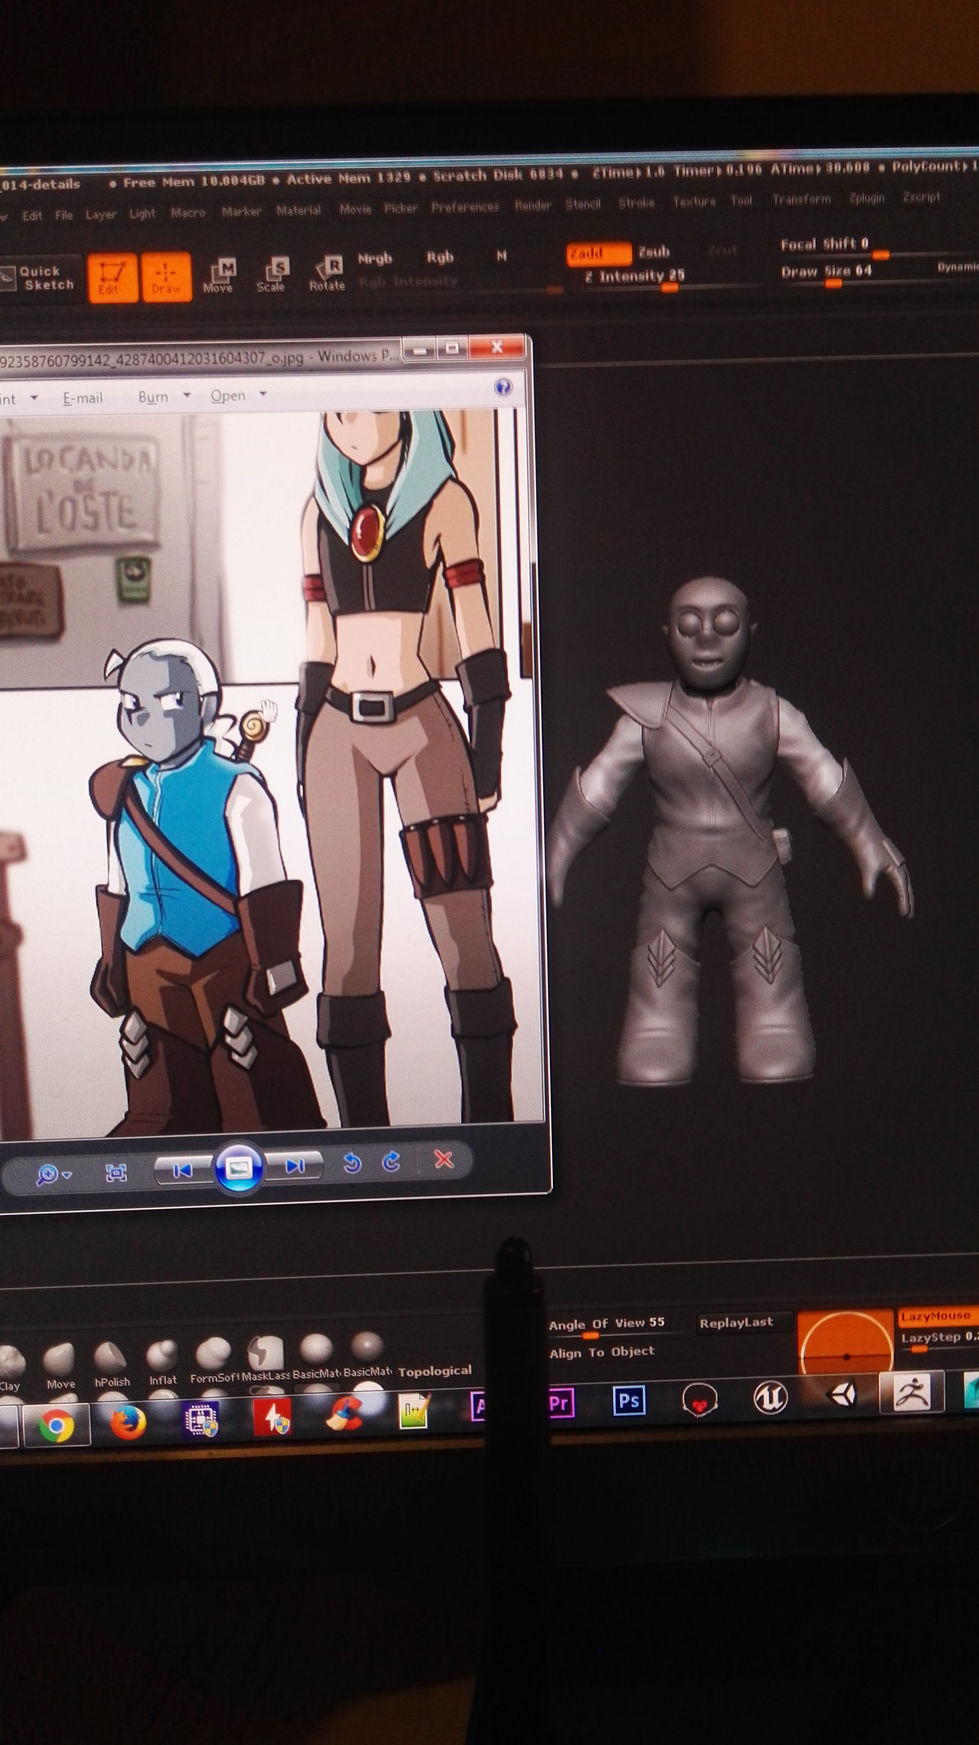Choose the Clay brush

(x=10, y=1367)
